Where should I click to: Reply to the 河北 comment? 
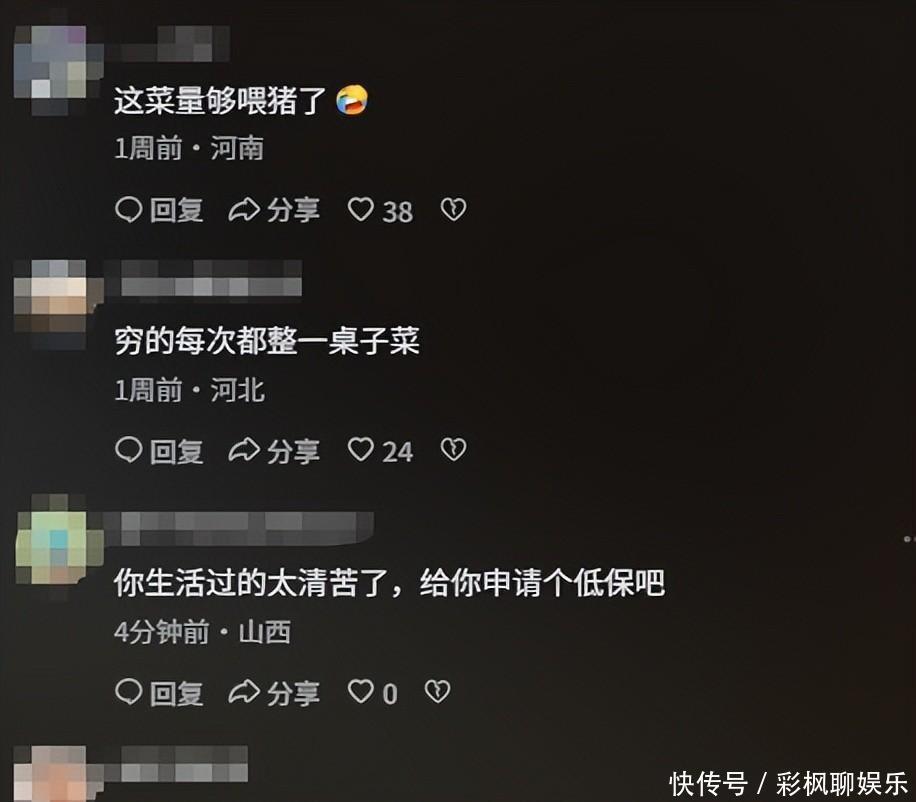point(159,451)
